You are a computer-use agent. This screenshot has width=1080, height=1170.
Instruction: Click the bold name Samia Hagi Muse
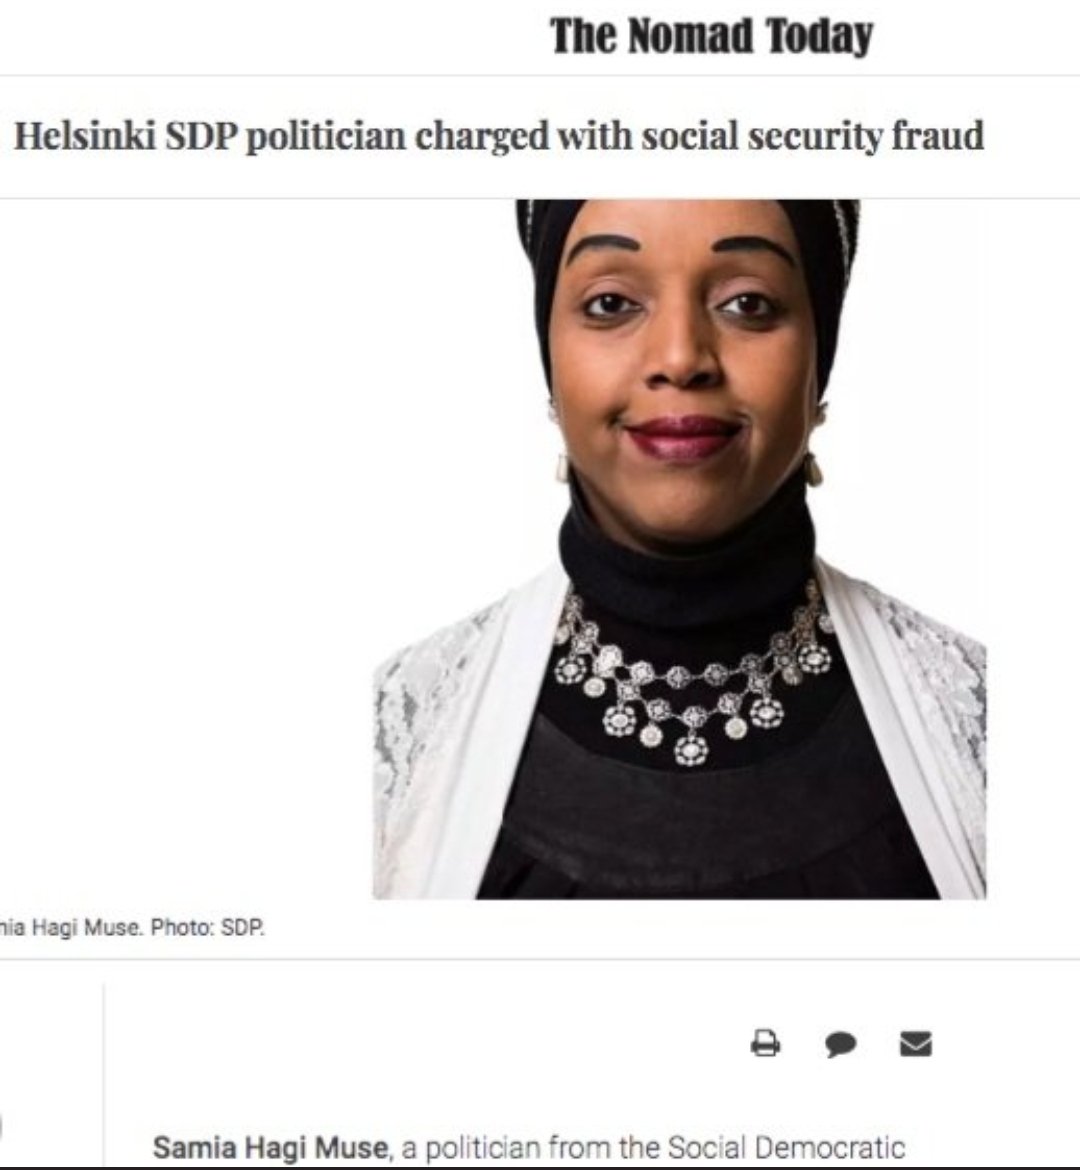(x=271, y=1147)
